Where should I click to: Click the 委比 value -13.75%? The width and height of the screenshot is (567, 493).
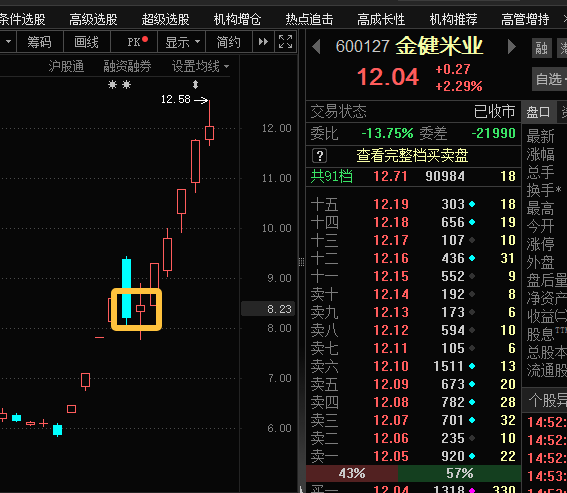pos(387,133)
